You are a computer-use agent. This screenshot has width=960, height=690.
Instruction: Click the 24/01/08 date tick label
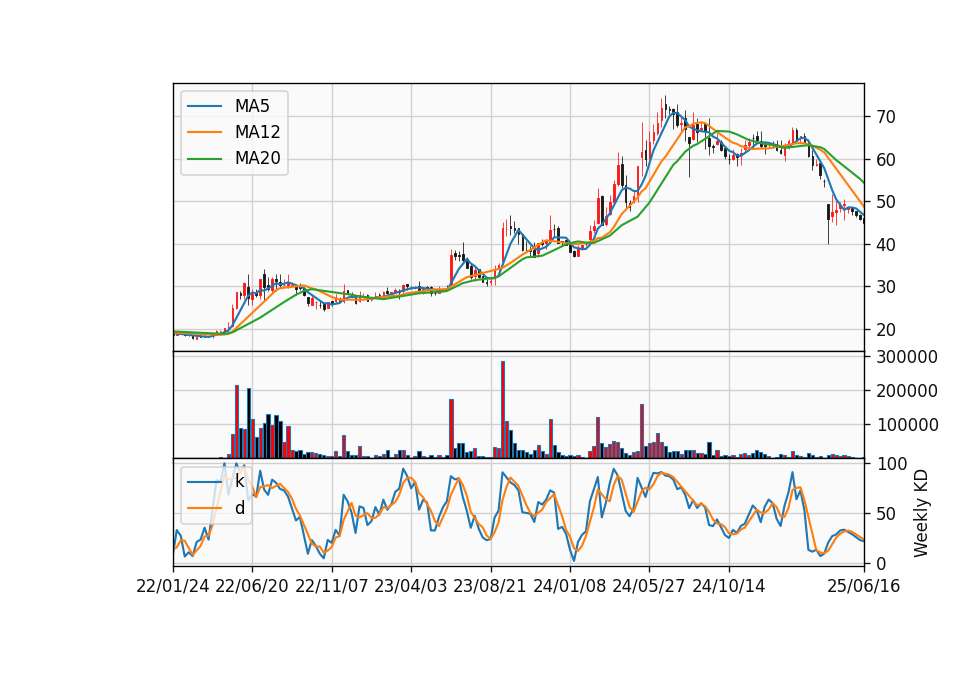(x=569, y=586)
